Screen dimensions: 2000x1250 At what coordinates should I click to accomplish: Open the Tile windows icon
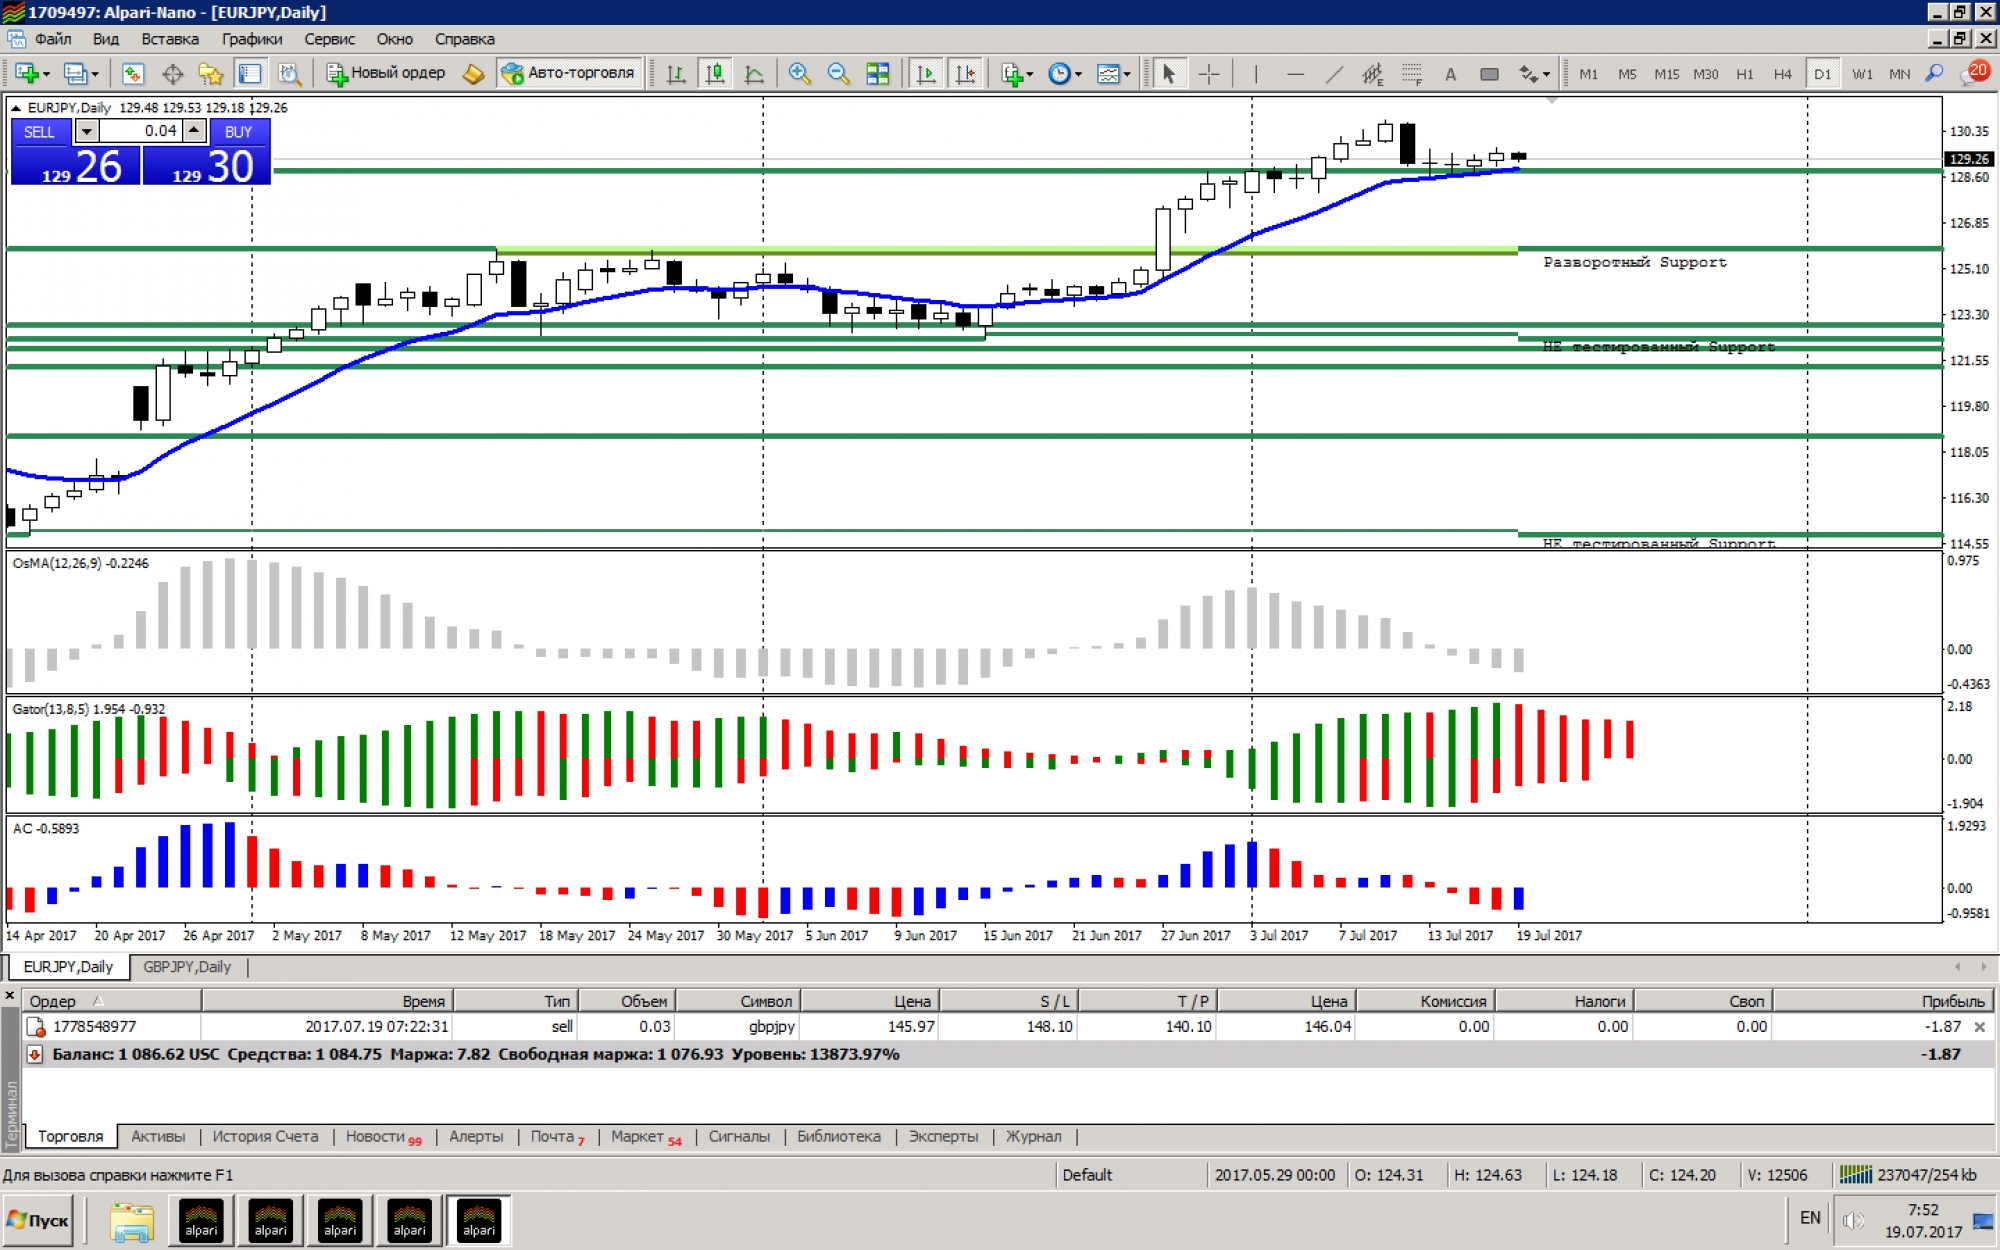[877, 73]
